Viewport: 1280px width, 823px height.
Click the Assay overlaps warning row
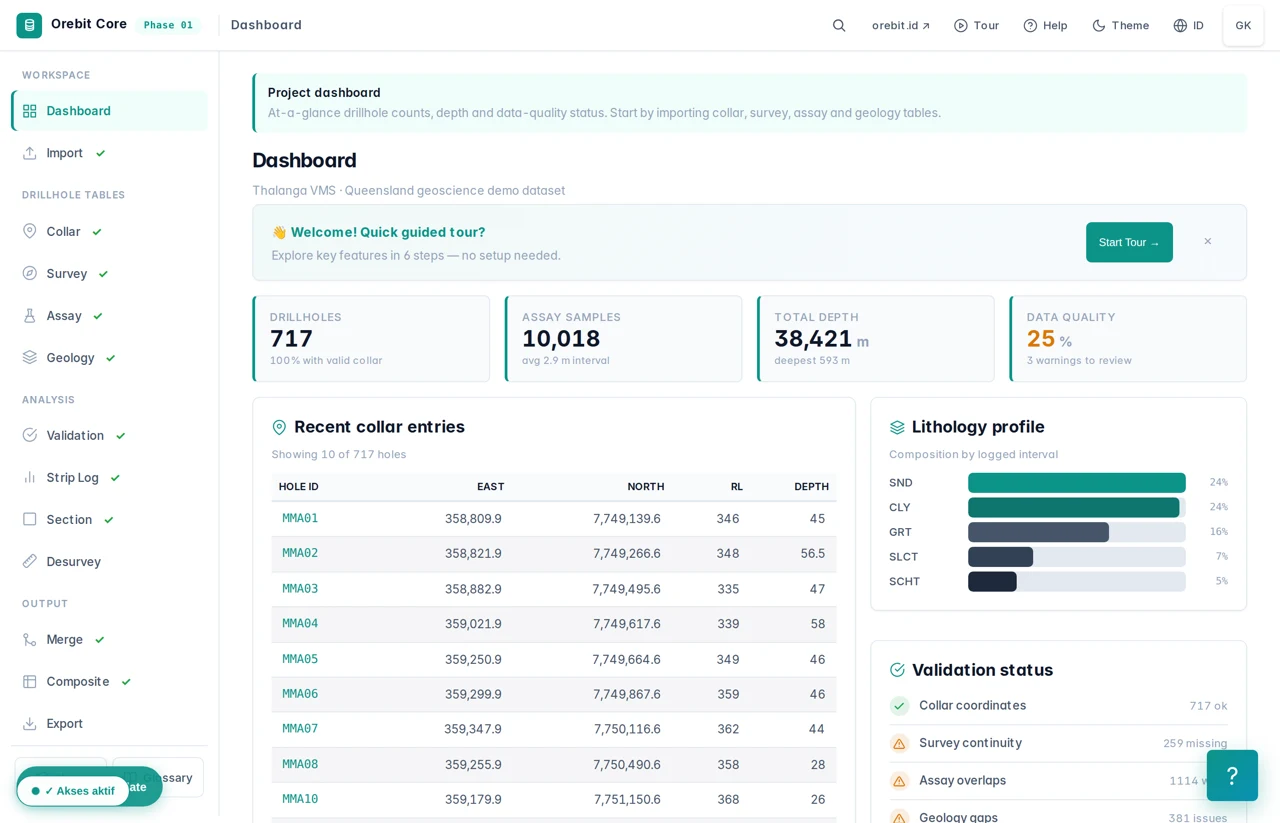coord(1058,781)
